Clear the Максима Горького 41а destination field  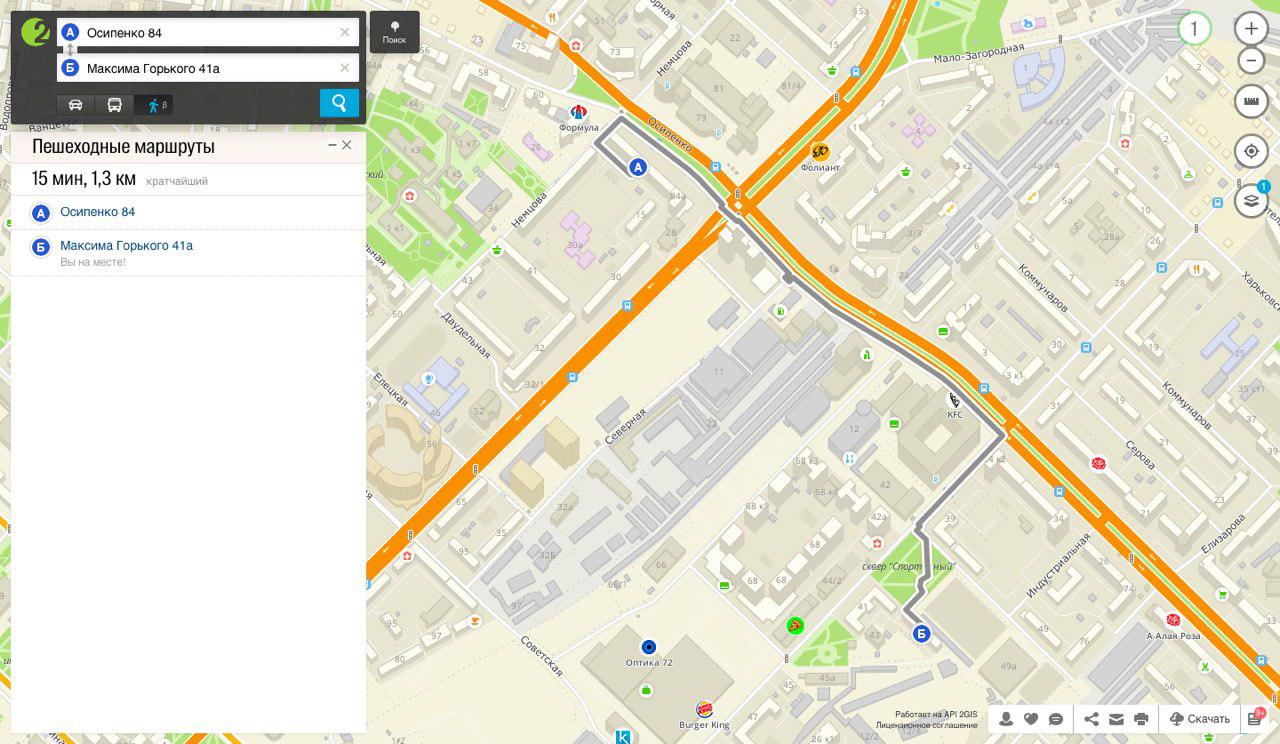pyautogui.click(x=345, y=68)
